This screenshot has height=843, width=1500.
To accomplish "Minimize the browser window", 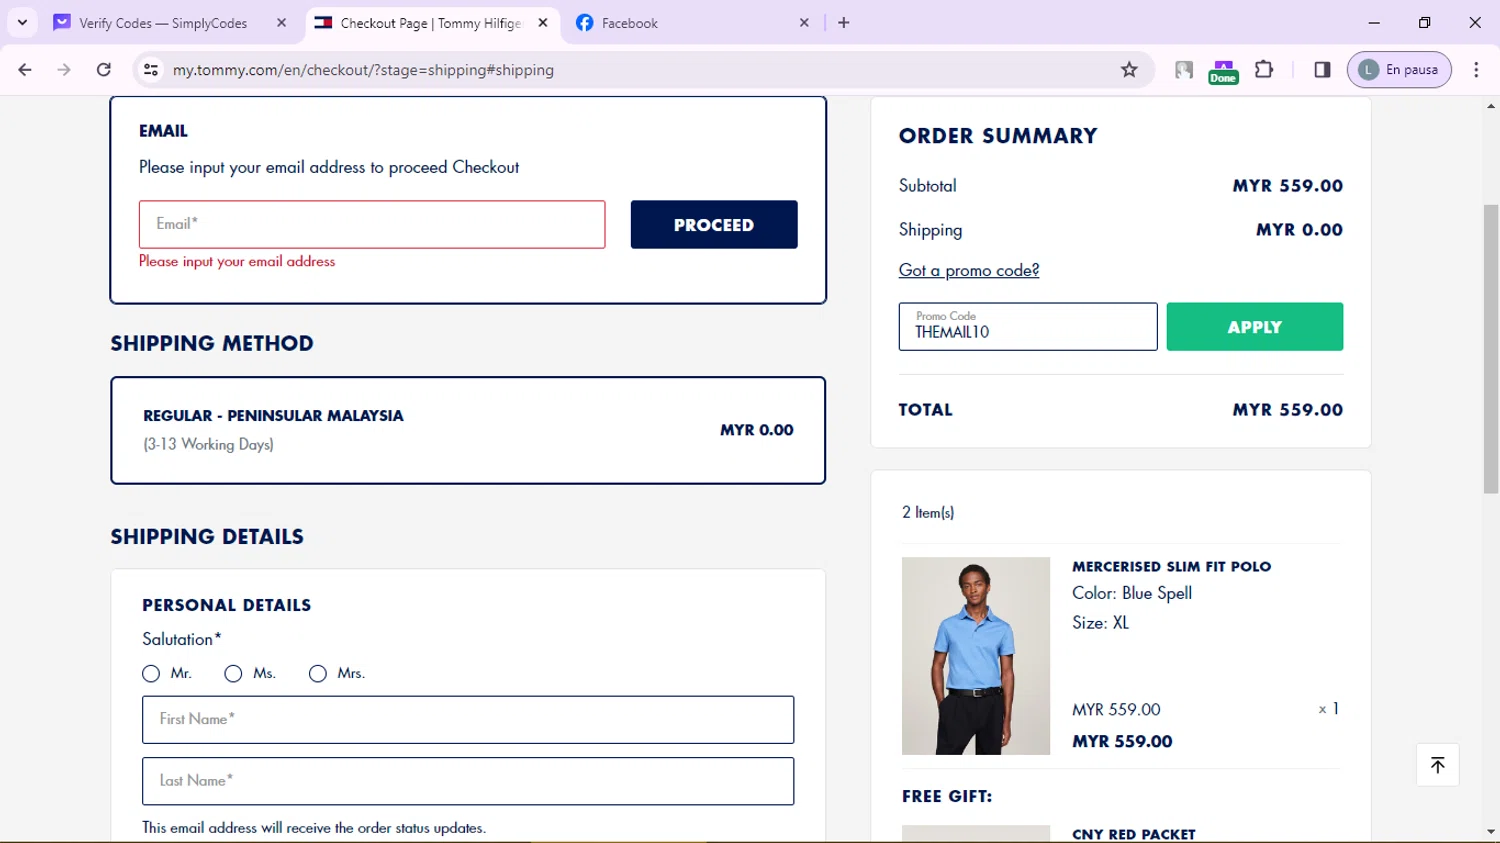I will (1374, 22).
